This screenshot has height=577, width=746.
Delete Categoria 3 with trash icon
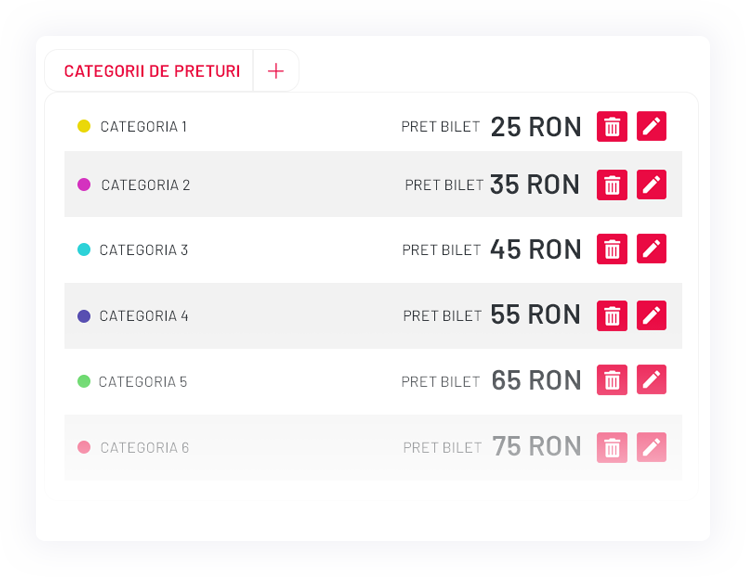click(612, 249)
